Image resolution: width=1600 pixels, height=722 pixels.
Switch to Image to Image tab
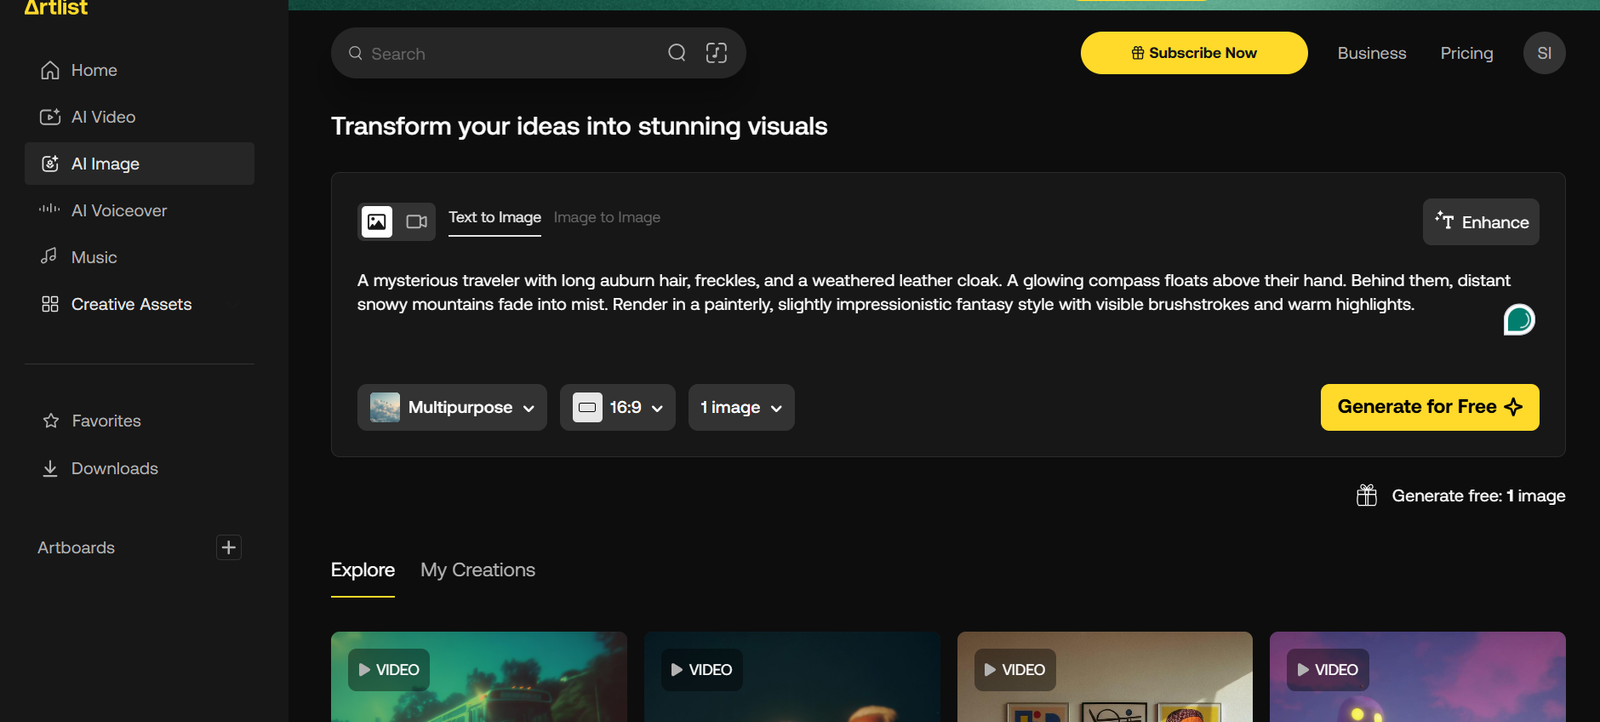tap(607, 218)
